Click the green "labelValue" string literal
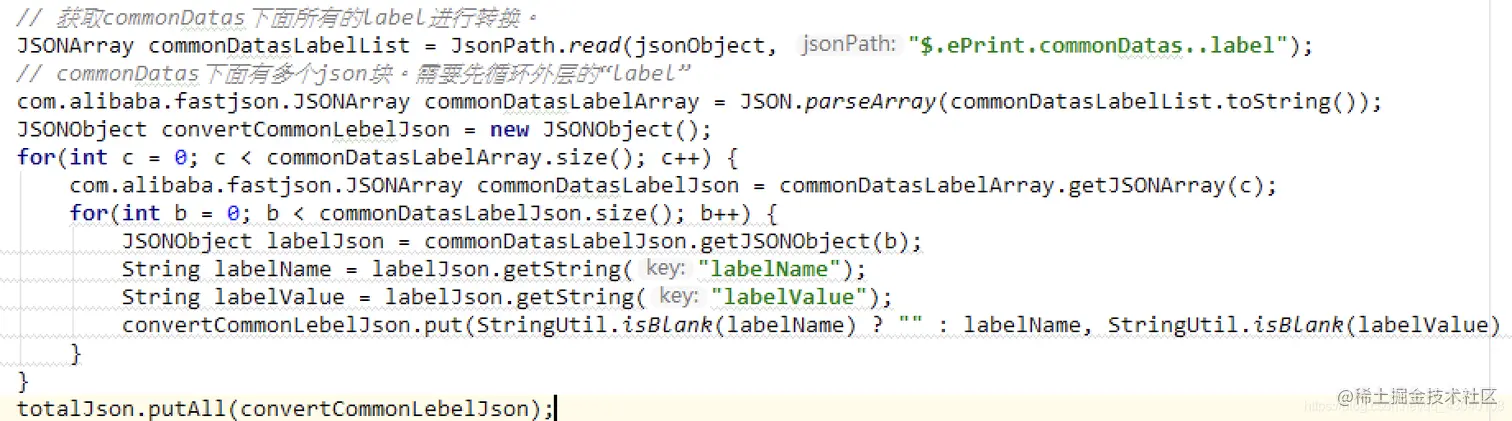This screenshot has width=1512, height=421. click(787, 298)
